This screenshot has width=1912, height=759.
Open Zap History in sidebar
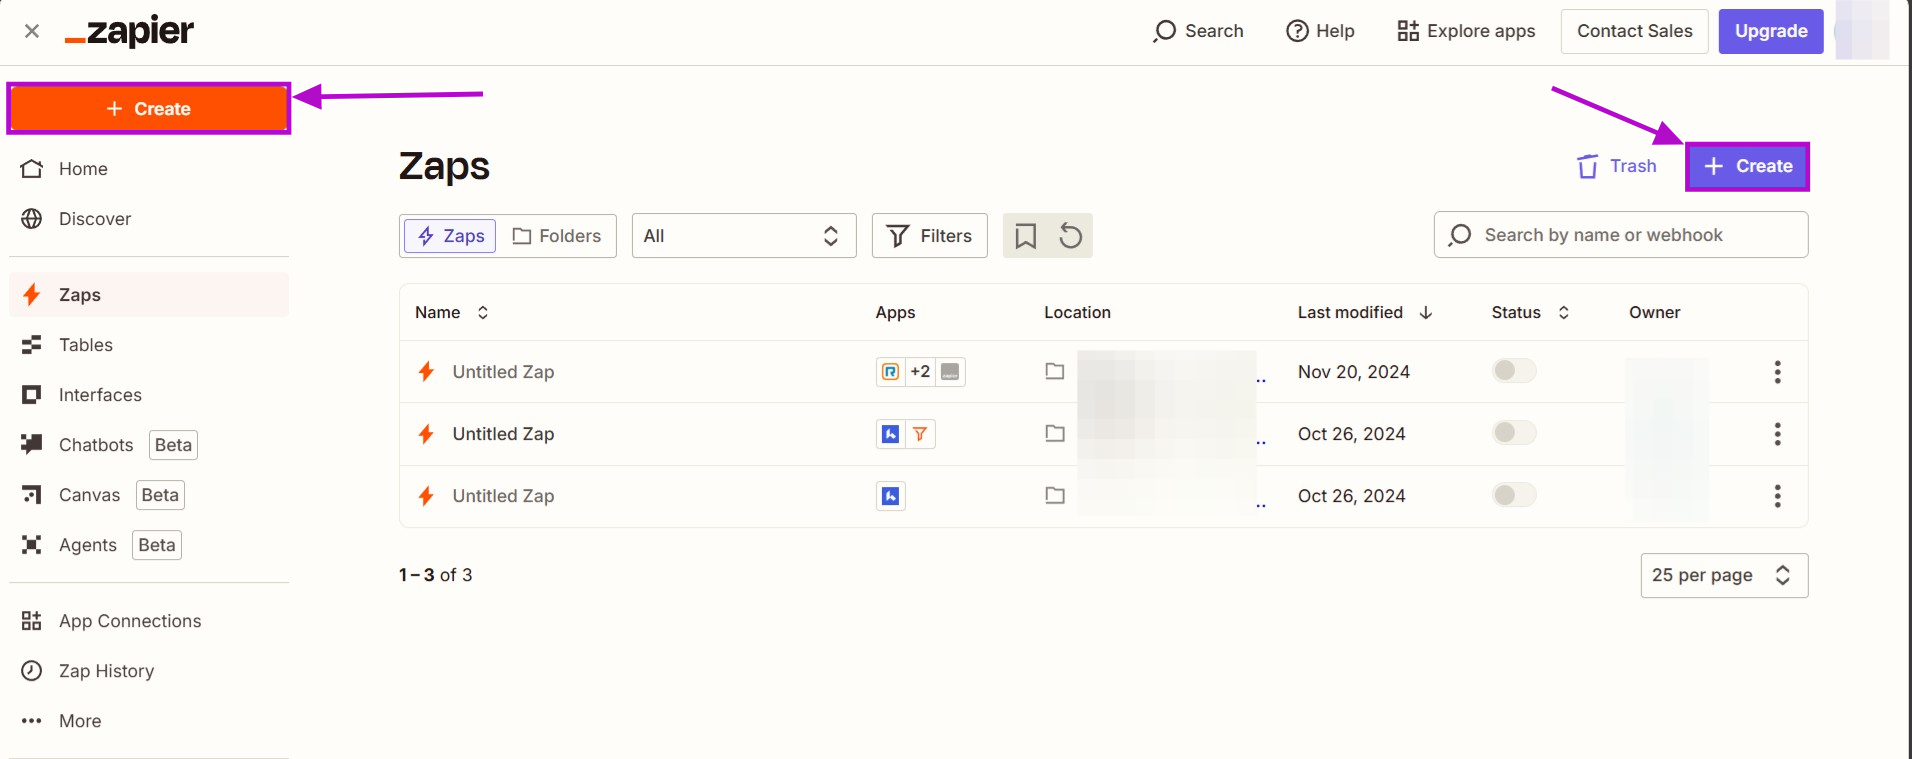(x=106, y=671)
